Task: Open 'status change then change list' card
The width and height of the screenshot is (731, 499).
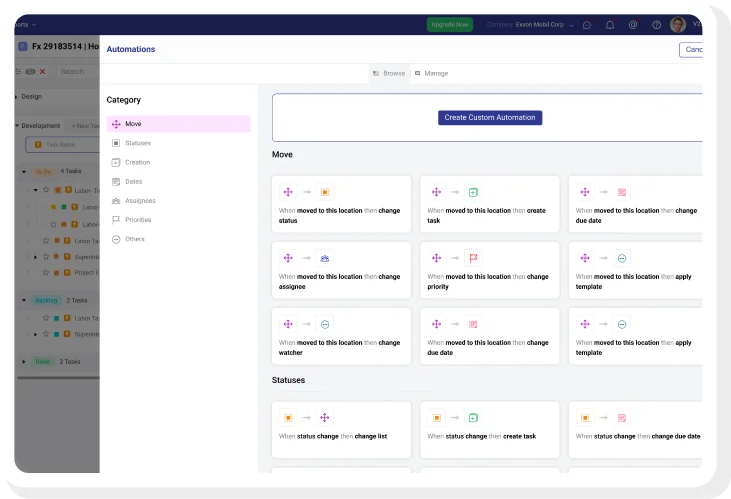Action: coord(341,430)
